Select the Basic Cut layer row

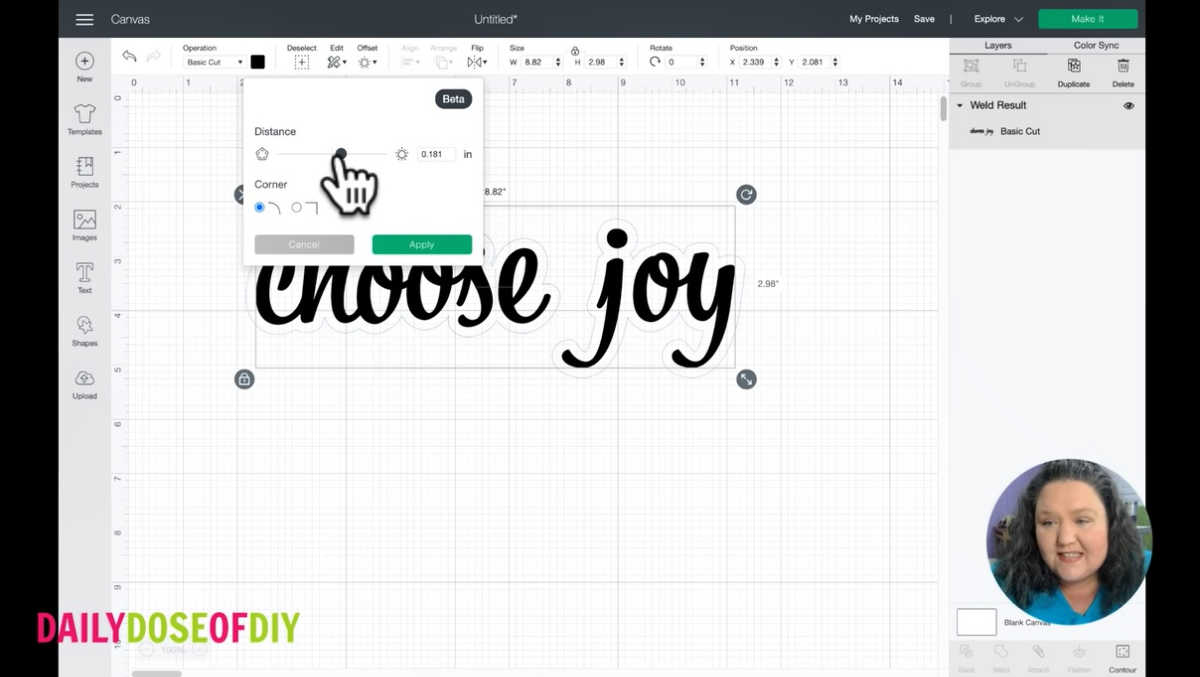pyautogui.click(x=1047, y=131)
